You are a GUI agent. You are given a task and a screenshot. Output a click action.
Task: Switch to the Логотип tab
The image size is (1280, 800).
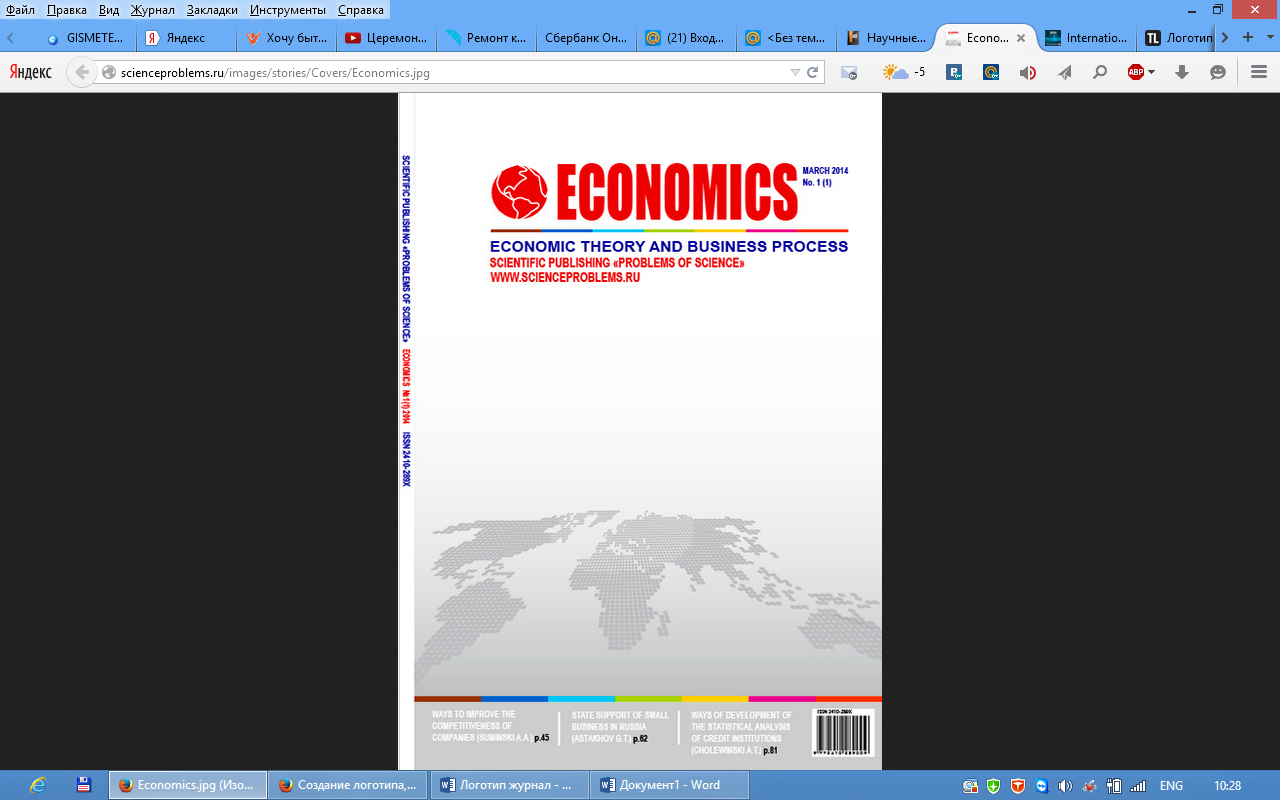[1178, 38]
